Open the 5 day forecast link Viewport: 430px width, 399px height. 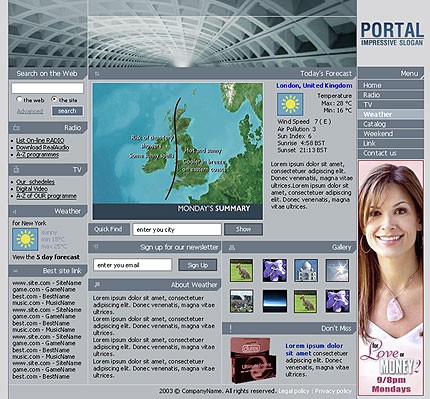click(58, 257)
